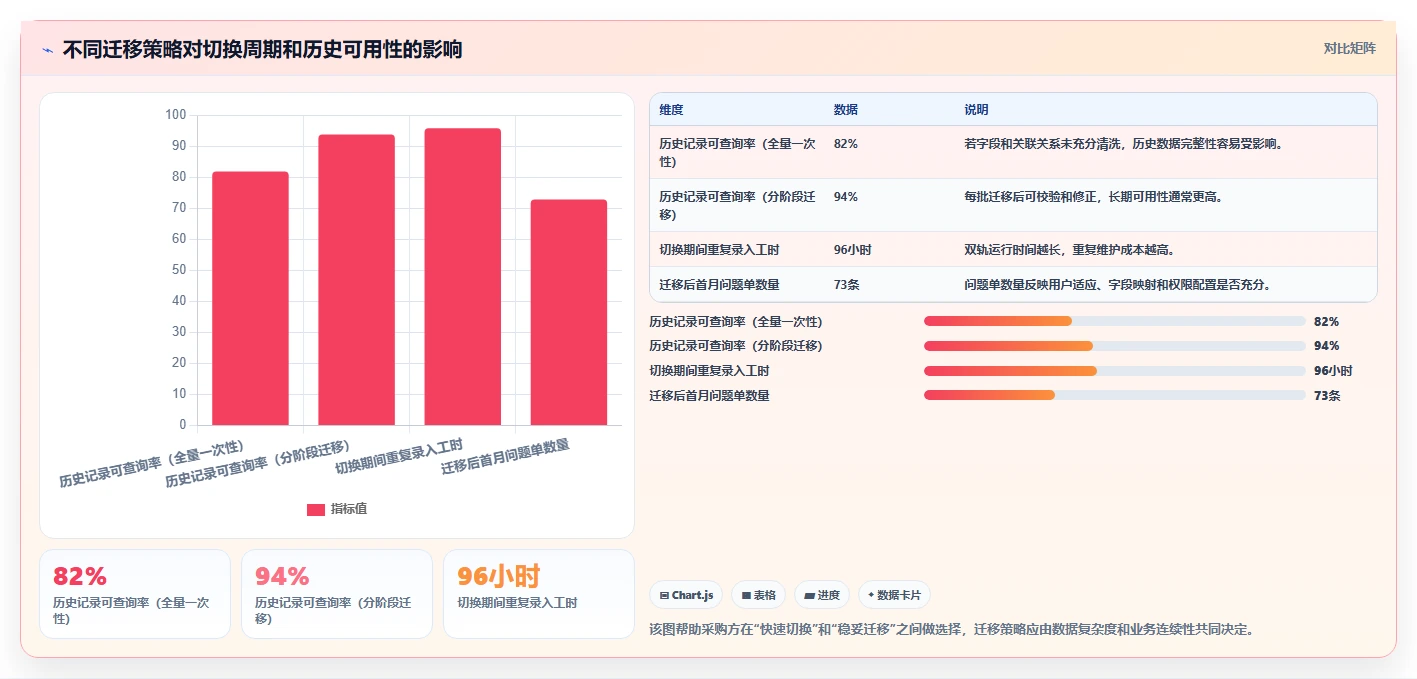Toggle the 指标值 legend swatch below chart

pyautogui.click(x=316, y=509)
